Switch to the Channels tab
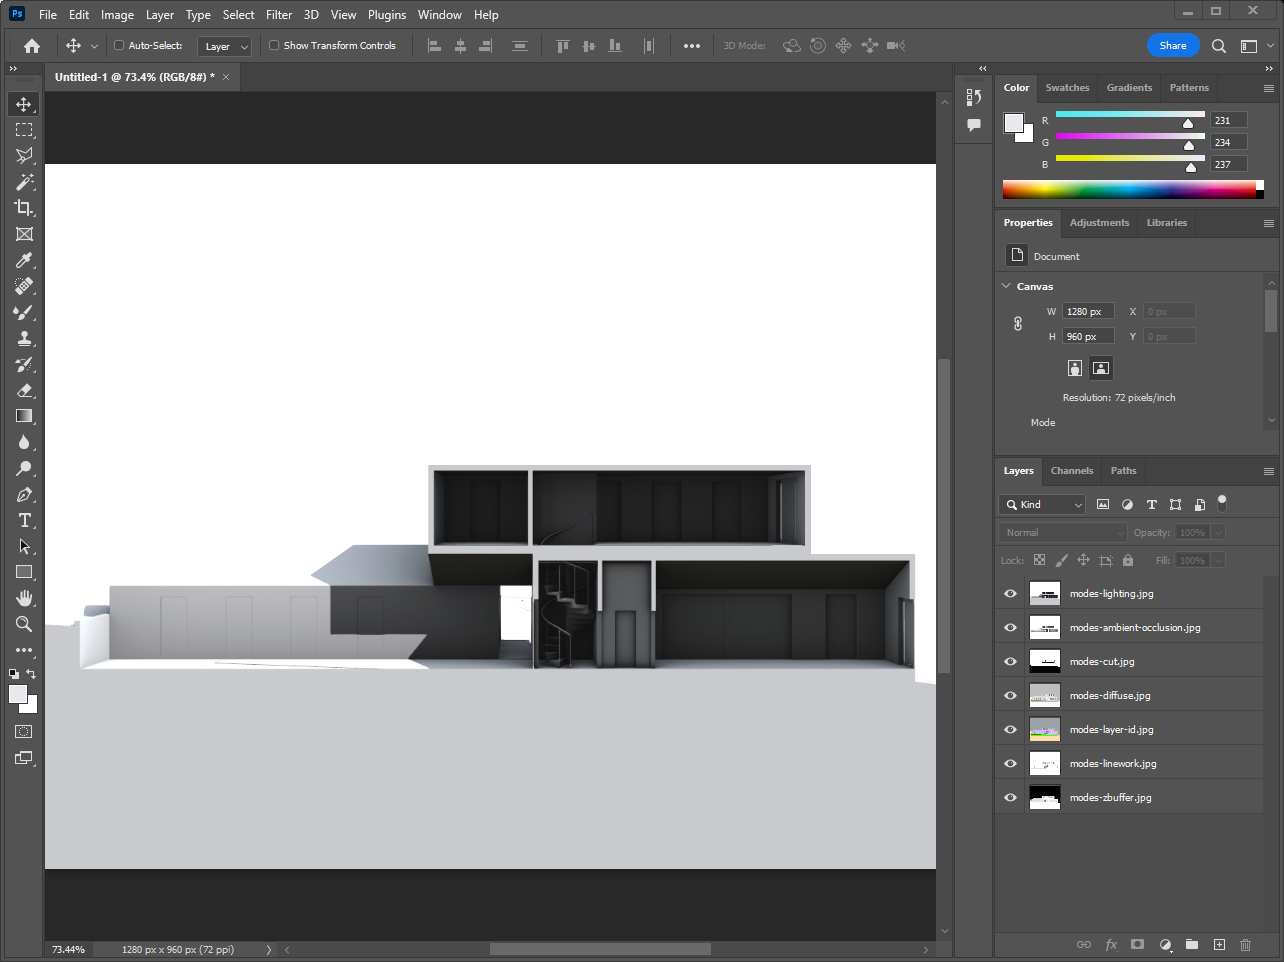Image resolution: width=1284 pixels, height=962 pixels. pyautogui.click(x=1071, y=471)
